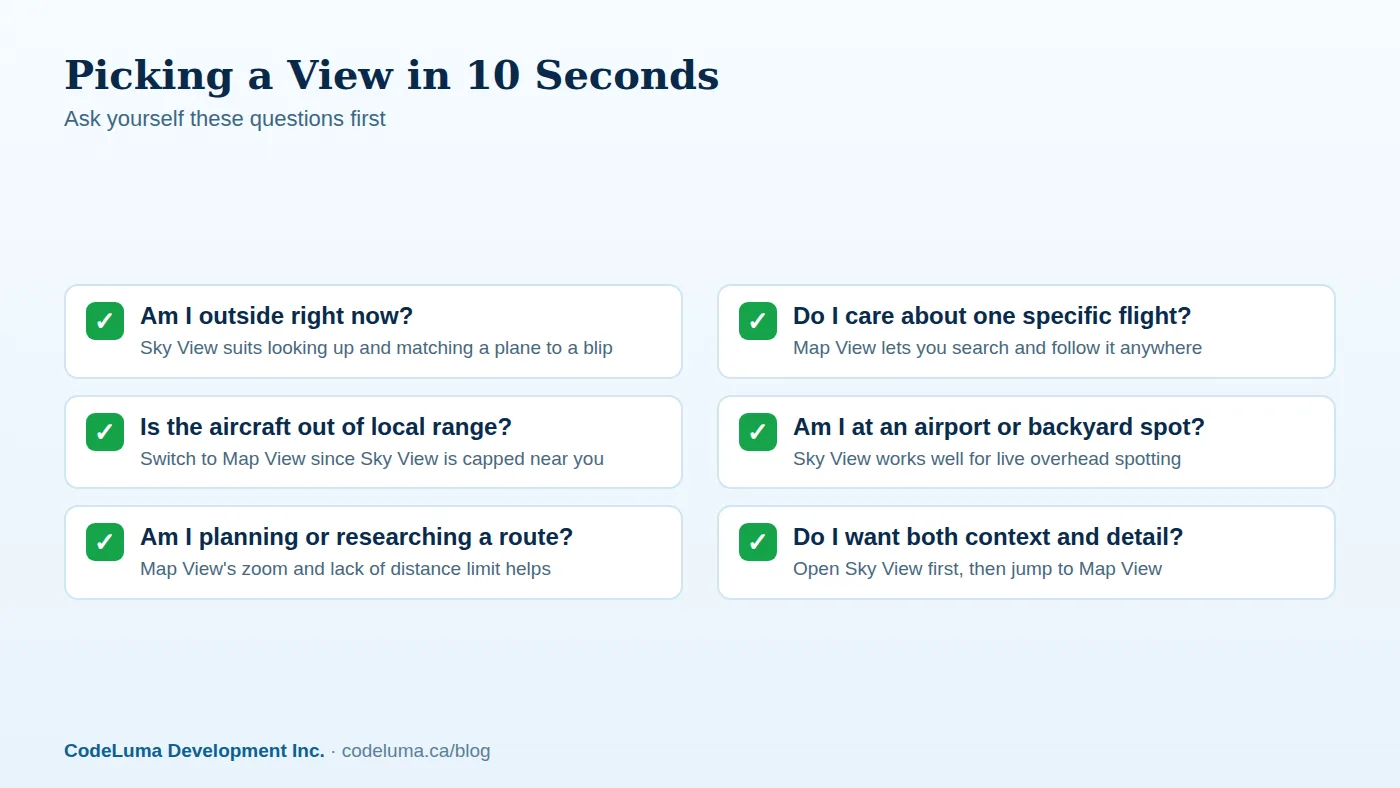Click the line 'Map View's zoom and lack of distance limit helps'

pos(345,569)
